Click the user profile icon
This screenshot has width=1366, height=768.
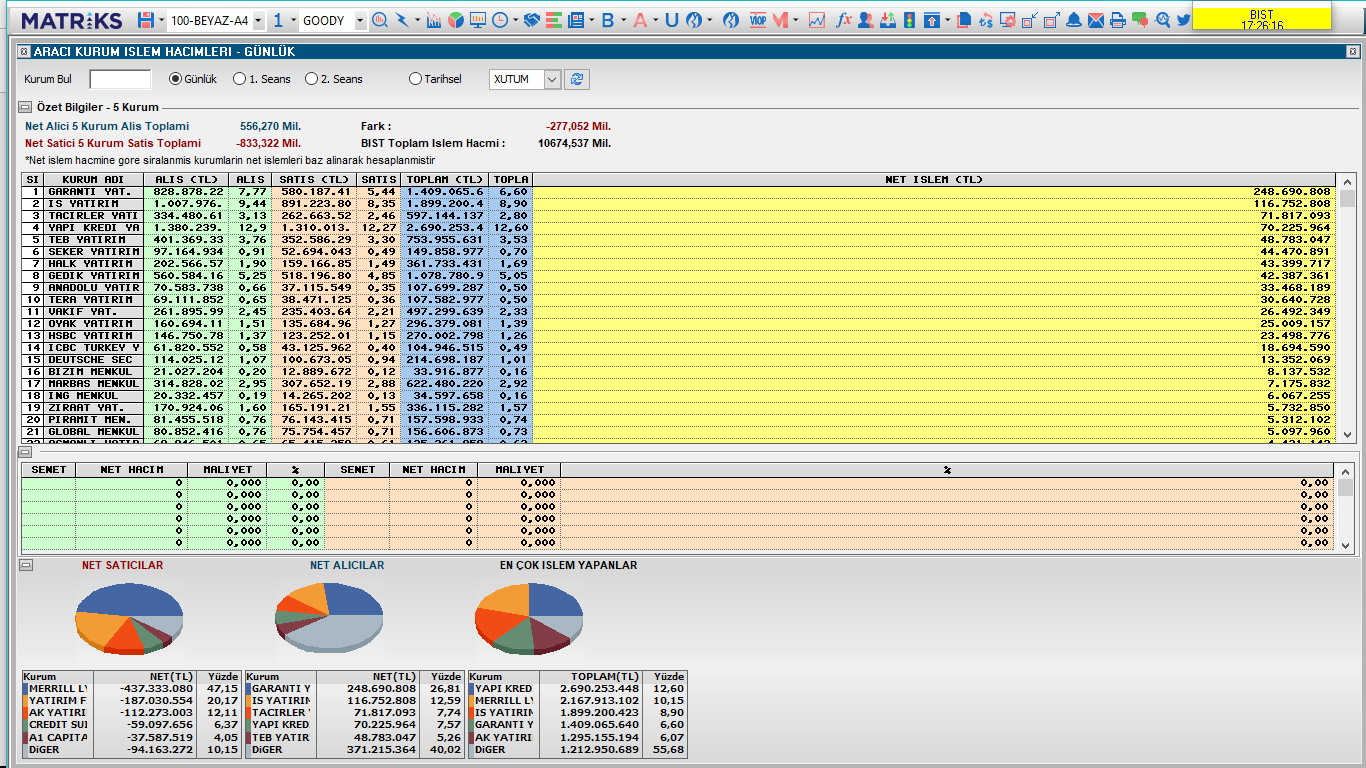pyautogui.click(x=866, y=20)
